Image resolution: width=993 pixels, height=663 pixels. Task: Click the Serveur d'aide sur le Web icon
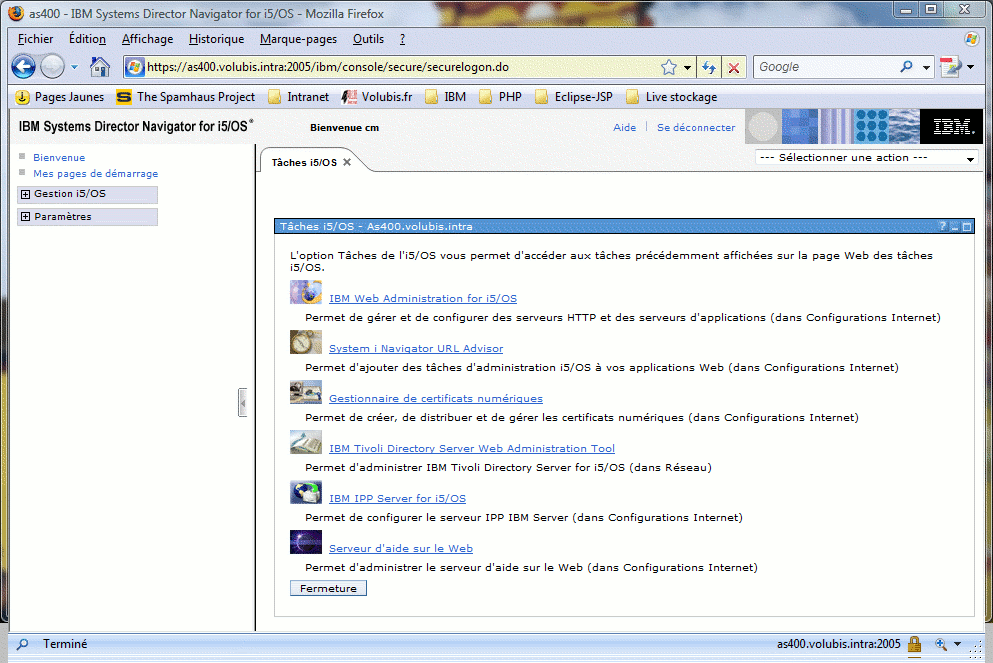pyautogui.click(x=306, y=543)
